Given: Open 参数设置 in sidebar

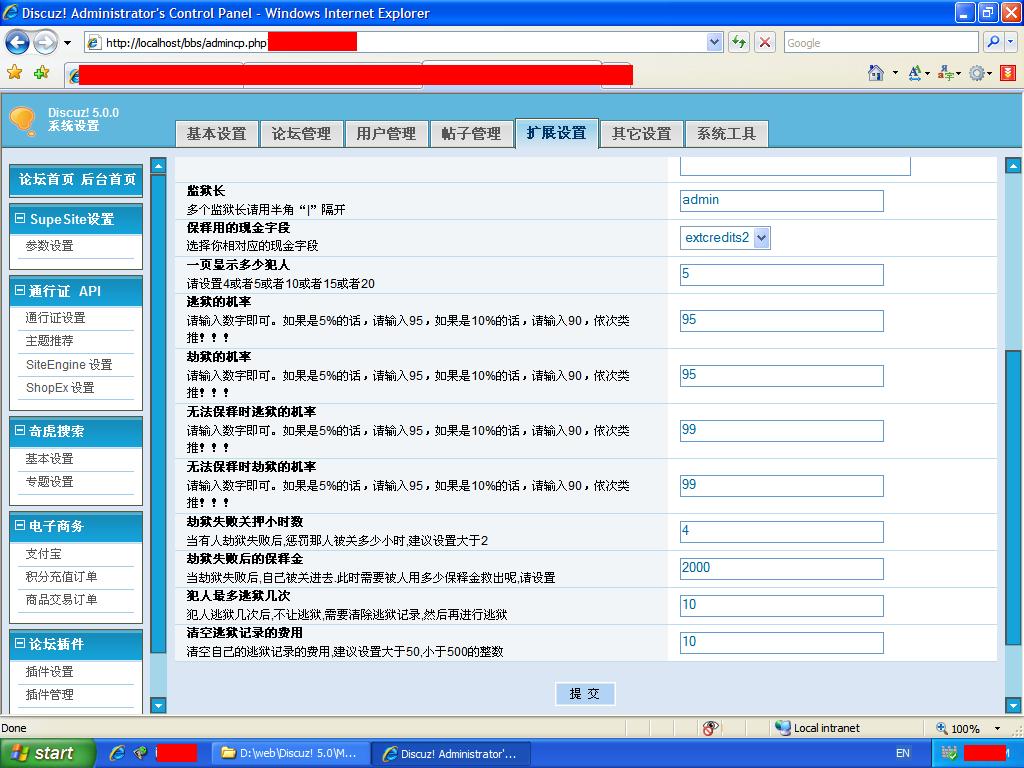Looking at the screenshot, I should point(50,246).
